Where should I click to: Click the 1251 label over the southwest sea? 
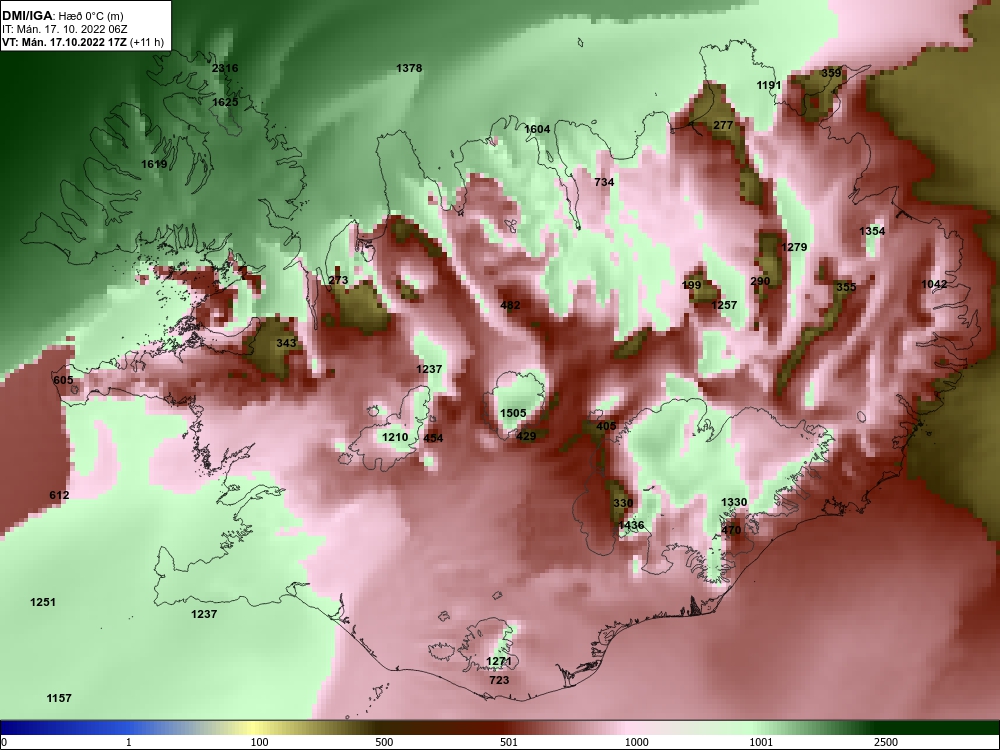point(43,602)
